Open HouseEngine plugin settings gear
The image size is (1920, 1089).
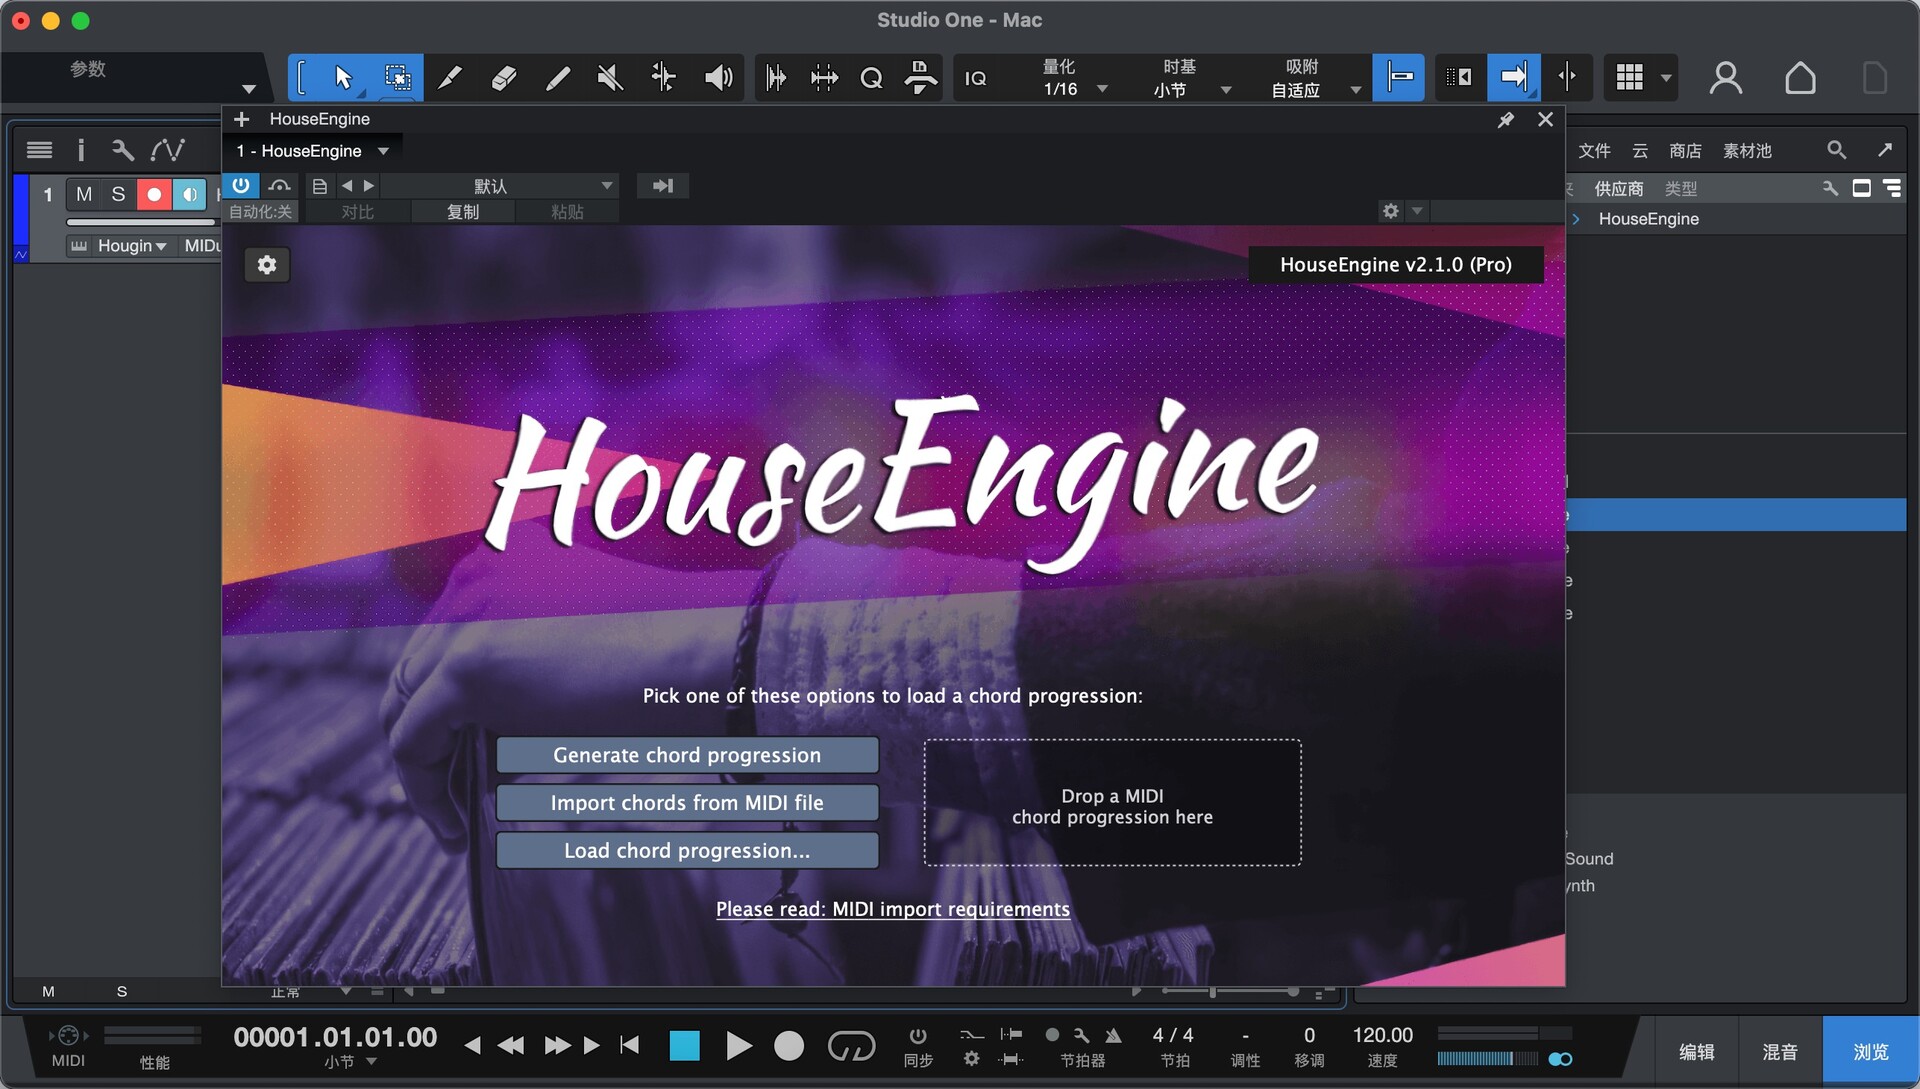click(x=267, y=265)
